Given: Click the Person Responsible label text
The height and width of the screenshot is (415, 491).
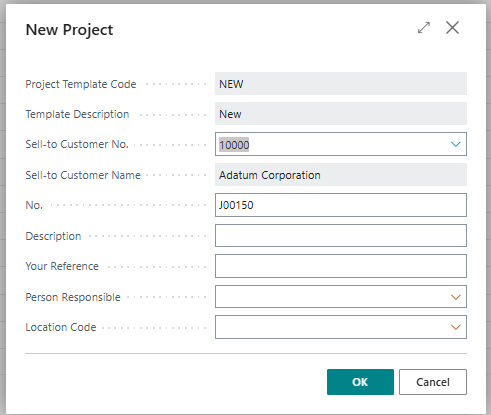Looking at the screenshot, I should tap(73, 297).
